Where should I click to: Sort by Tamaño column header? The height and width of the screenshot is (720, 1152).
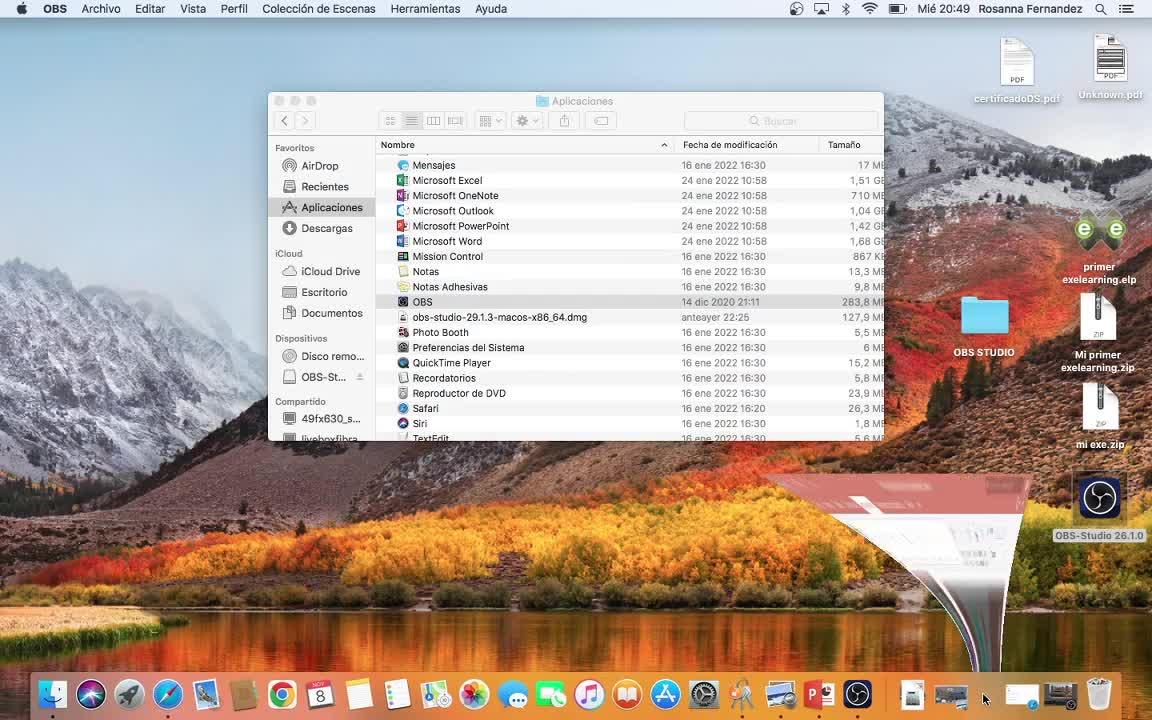(x=851, y=145)
